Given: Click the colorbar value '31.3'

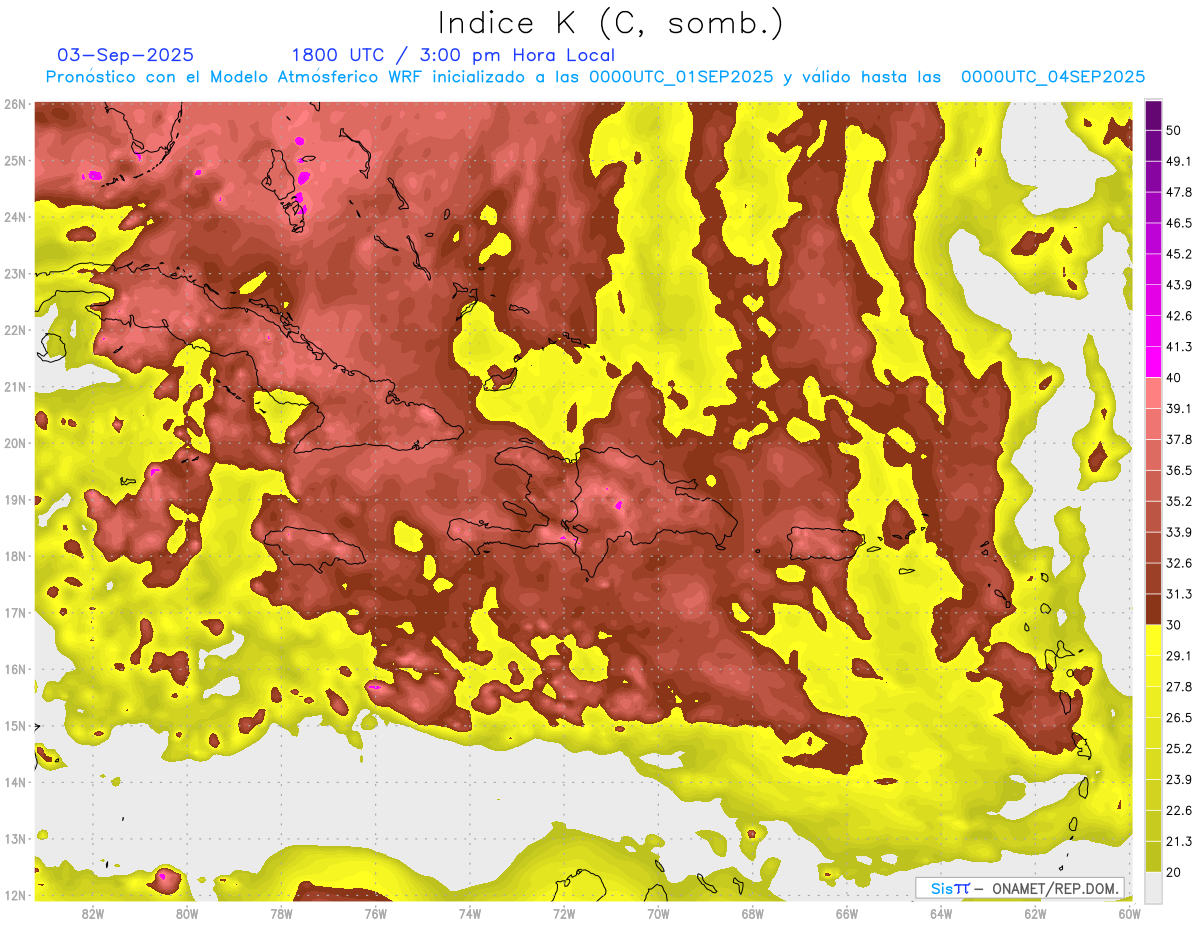Looking at the screenshot, I should point(1179,594).
